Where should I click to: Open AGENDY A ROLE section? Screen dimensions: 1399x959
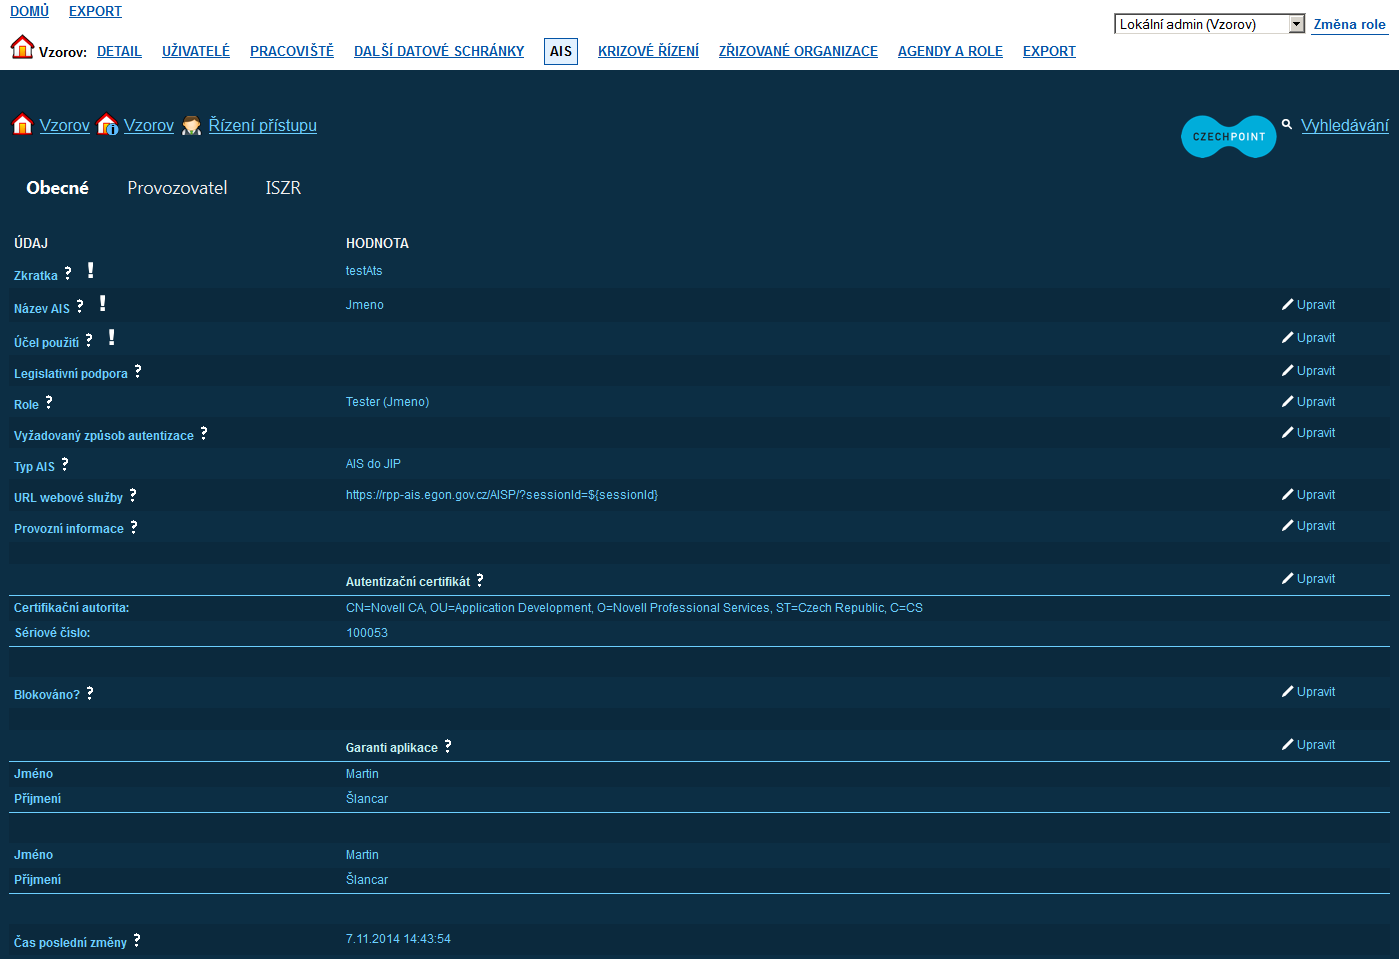point(950,51)
